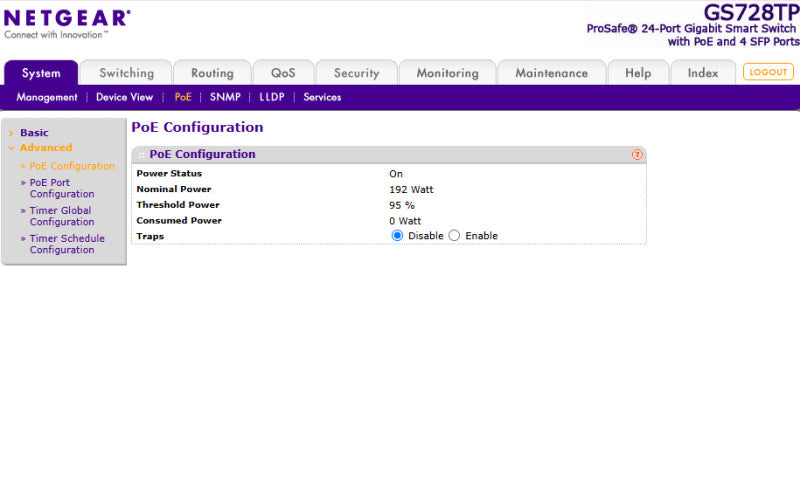Click the "Power Status" label

[x=169, y=173]
